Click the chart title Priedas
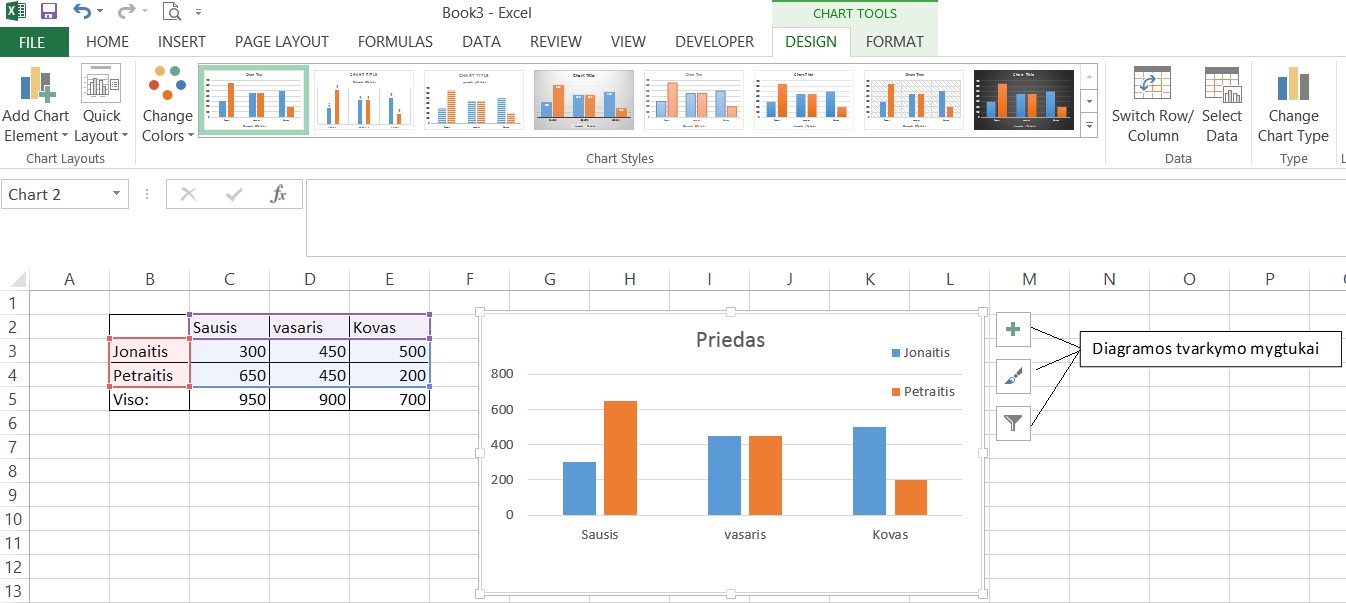The height and width of the screenshot is (603, 1346). [730, 340]
